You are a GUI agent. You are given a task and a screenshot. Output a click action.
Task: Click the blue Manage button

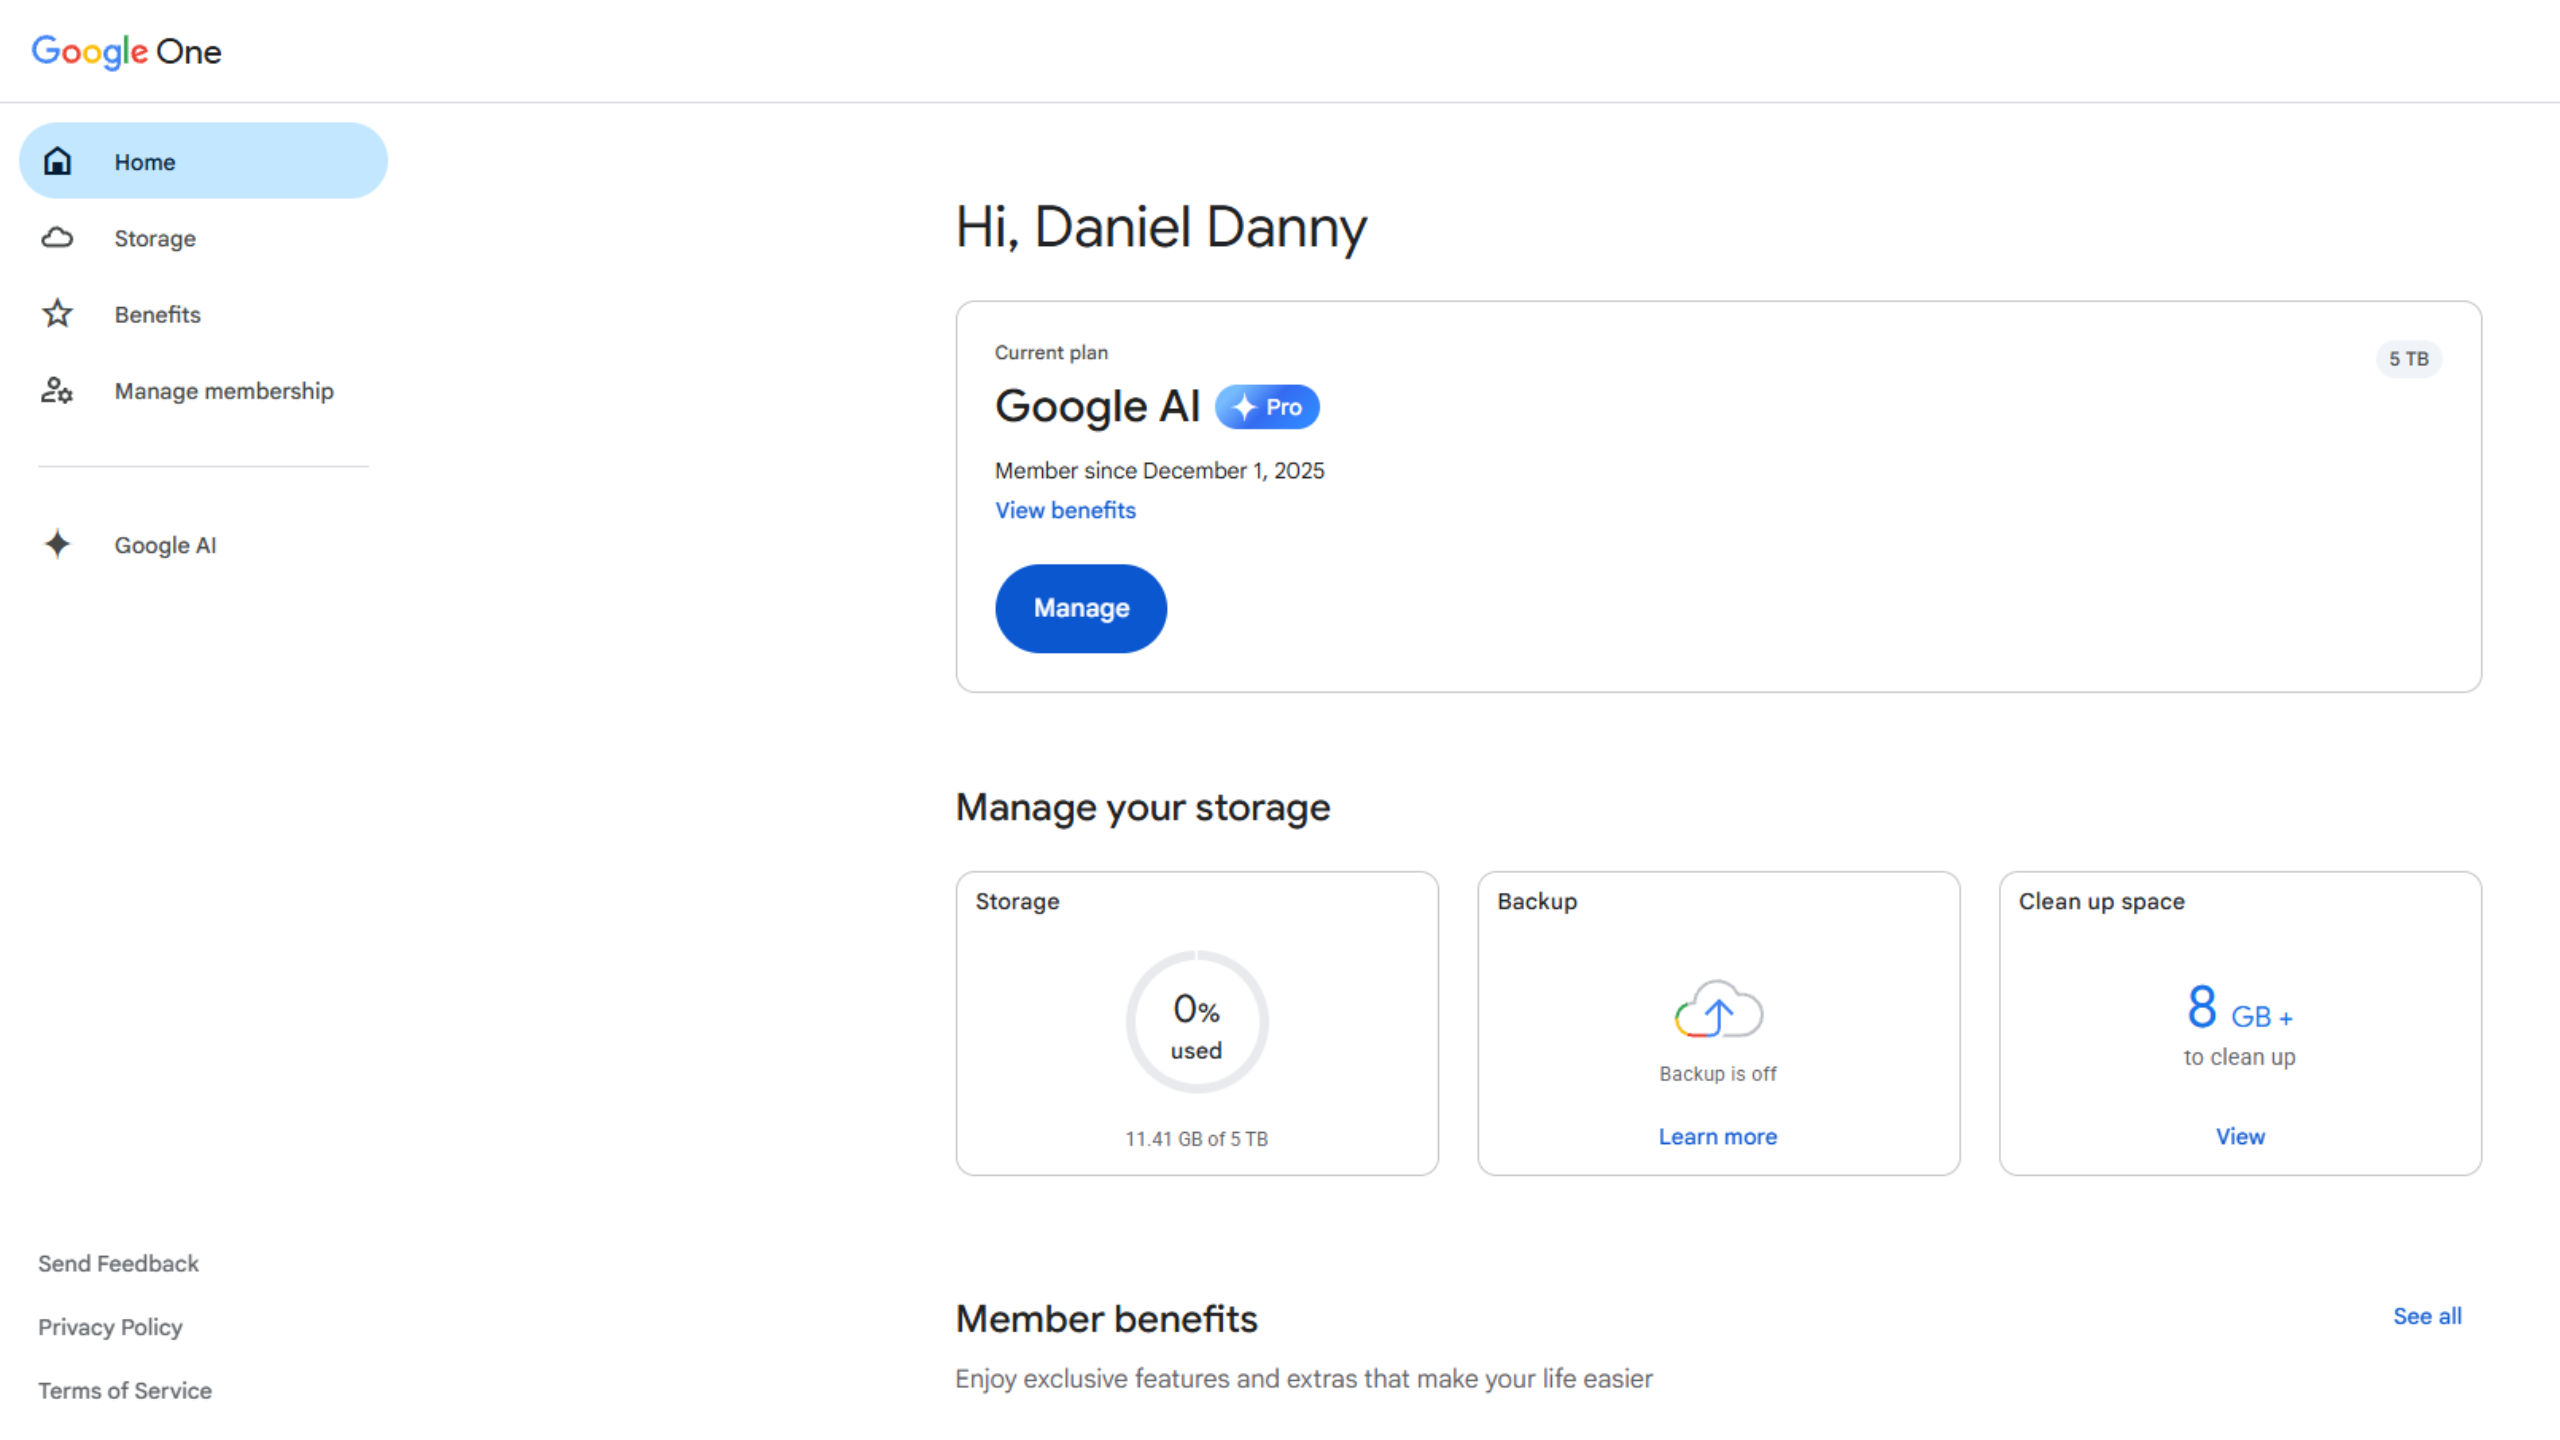[x=1080, y=608]
